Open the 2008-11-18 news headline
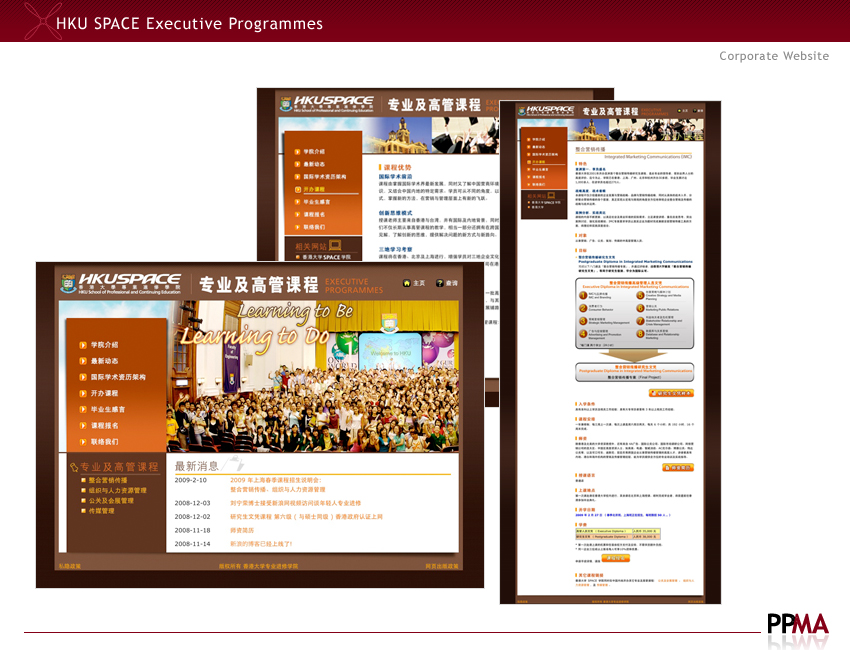The width and height of the screenshot is (850, 650). coord(242,530)
